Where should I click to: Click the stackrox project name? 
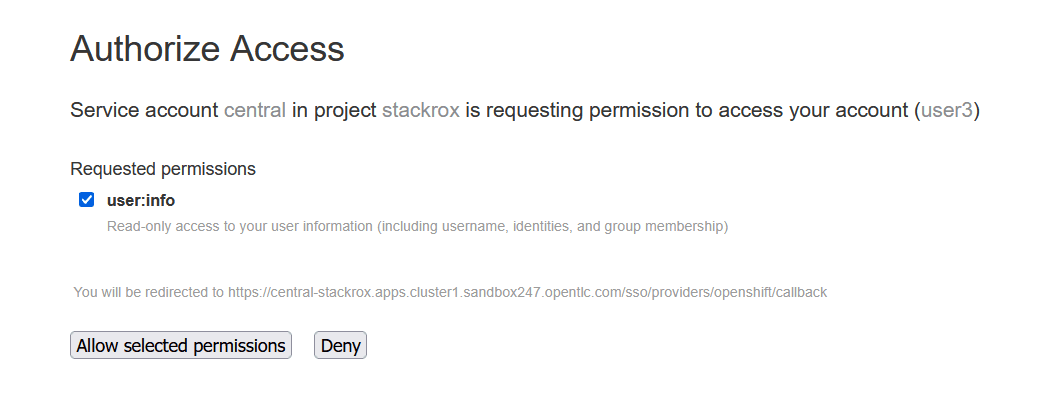(x=421, y=110)
